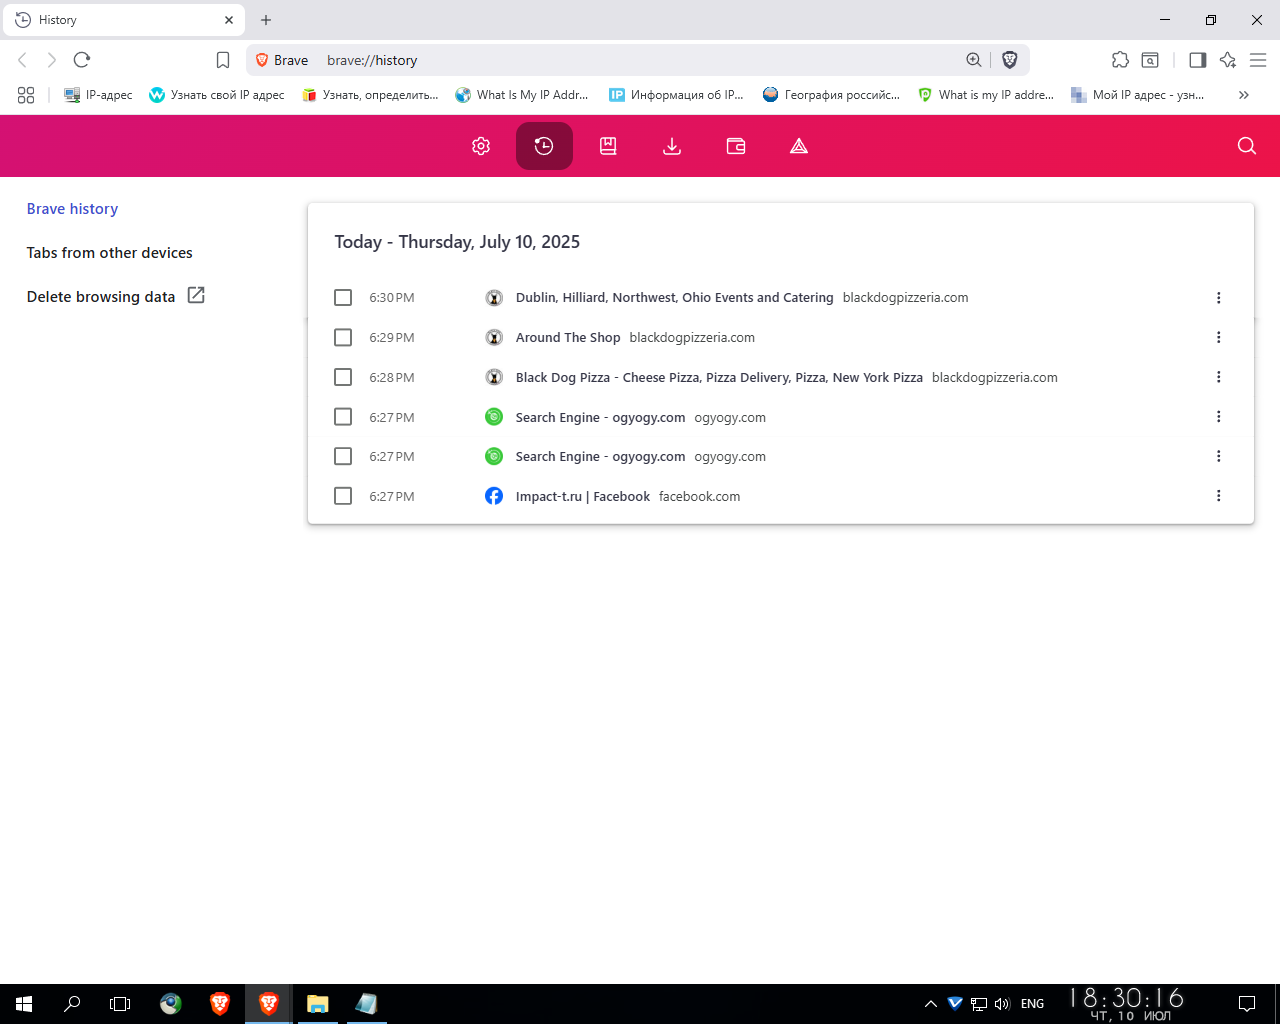Select the History browser tab
Screen dimensions: 1280x1024
[x=123, y=20]
